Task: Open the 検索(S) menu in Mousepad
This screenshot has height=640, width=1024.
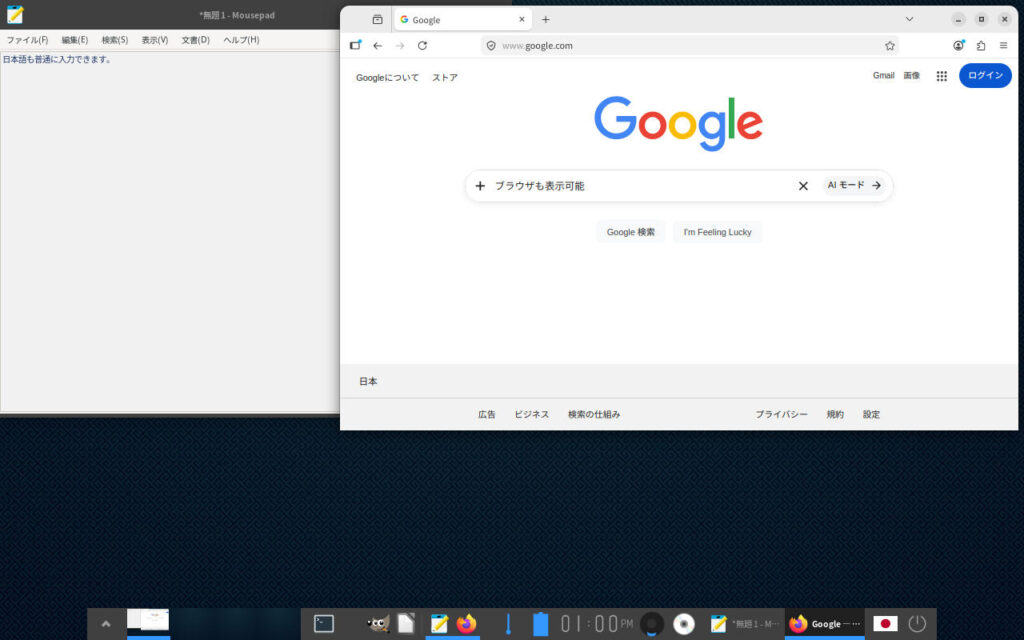Action: pos(114,40)
